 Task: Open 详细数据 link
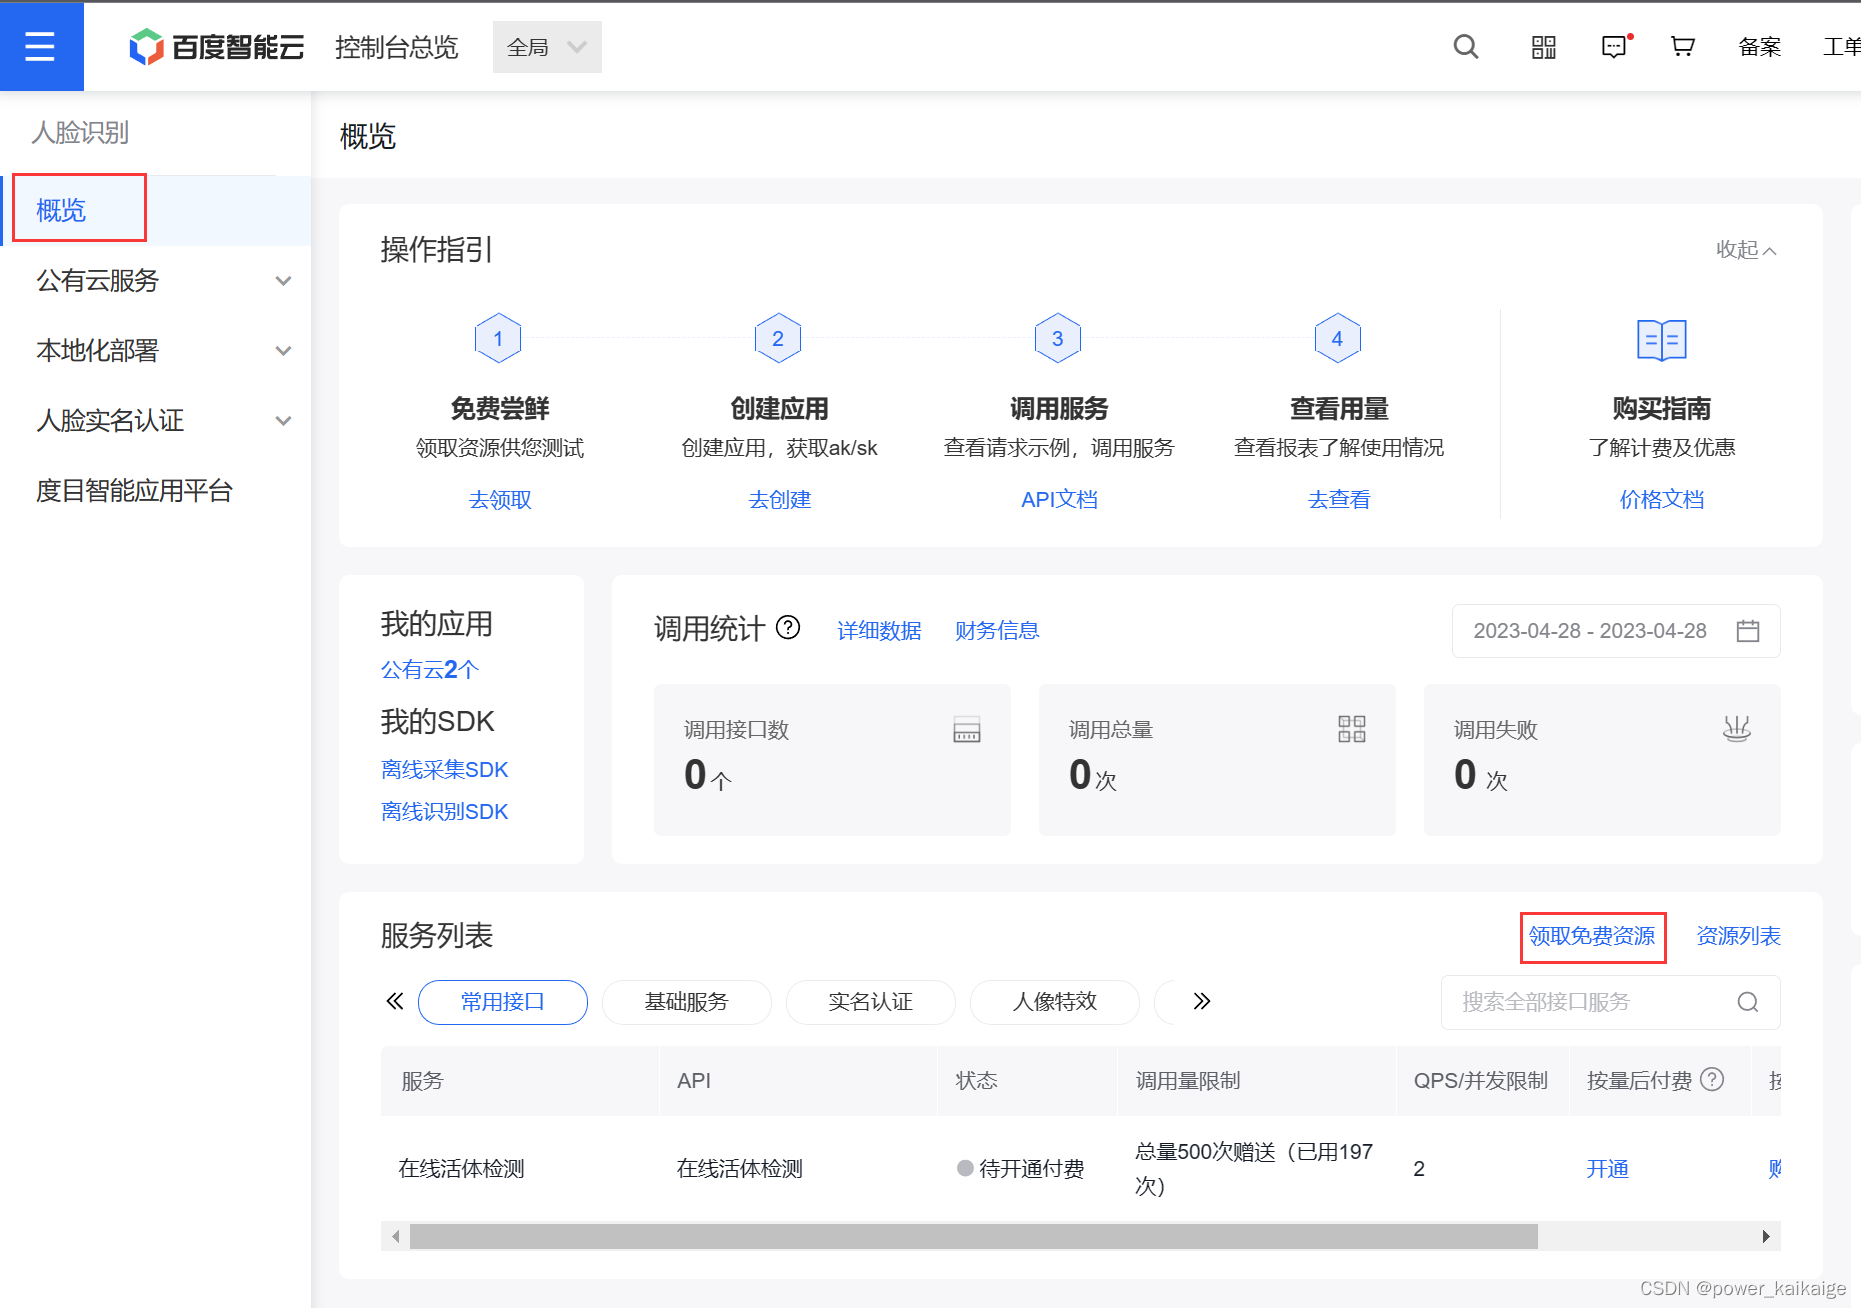click(879, 631)
